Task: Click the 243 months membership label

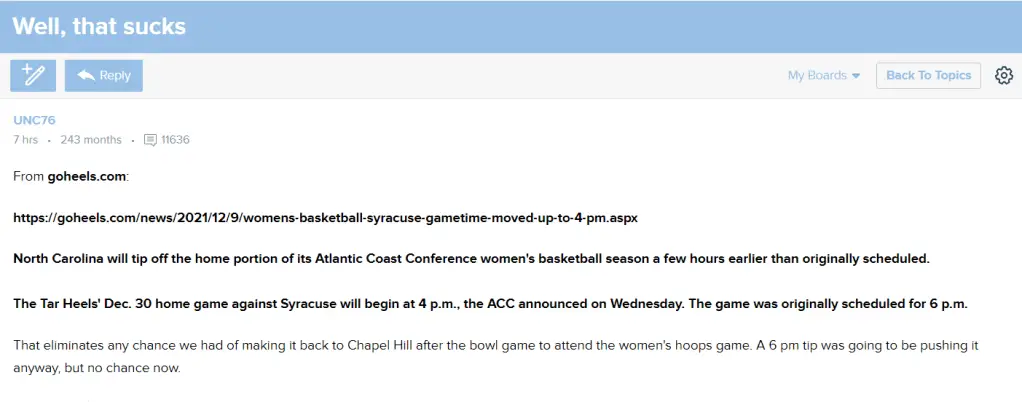Action: pyautogui.click(x=91, y=140)
